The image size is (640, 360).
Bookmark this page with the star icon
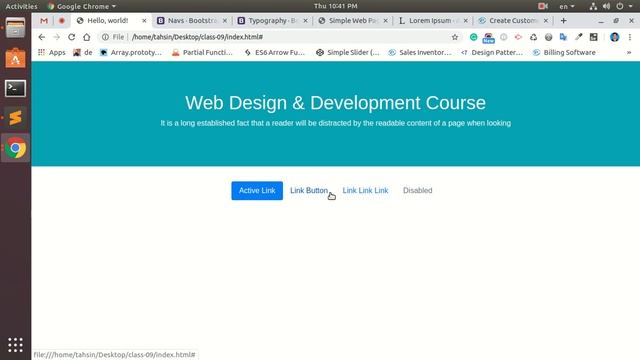click(455, 37)
